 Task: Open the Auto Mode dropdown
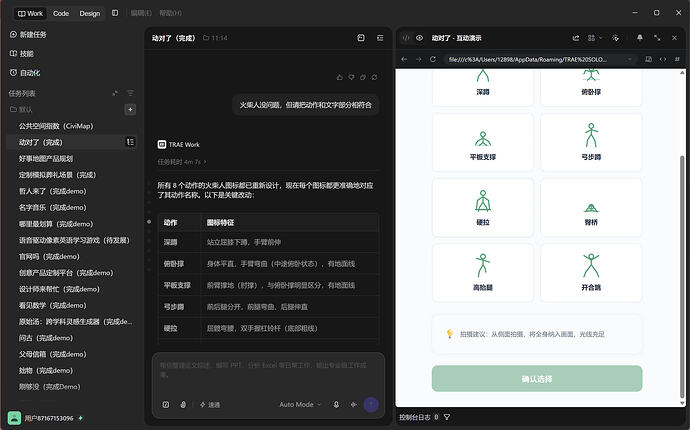click(x=300, y=404)
